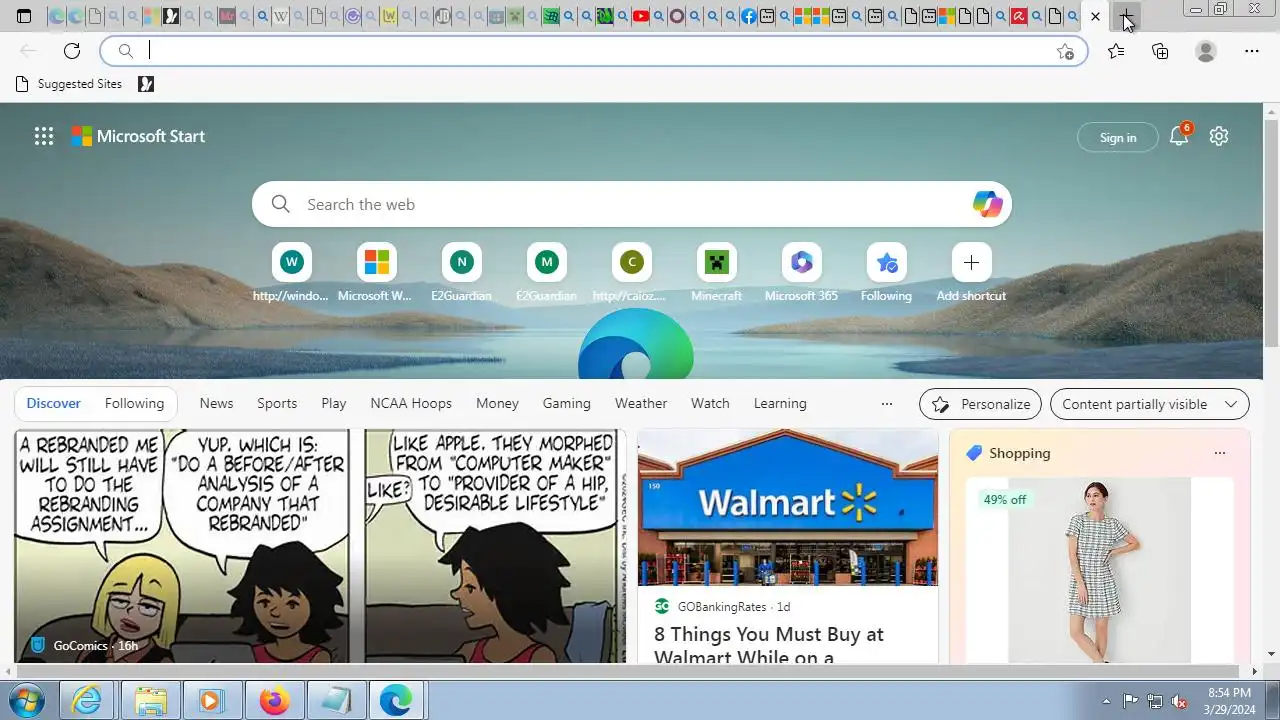Open the Money category
The image size is (1280, 720).
point(497,403)
